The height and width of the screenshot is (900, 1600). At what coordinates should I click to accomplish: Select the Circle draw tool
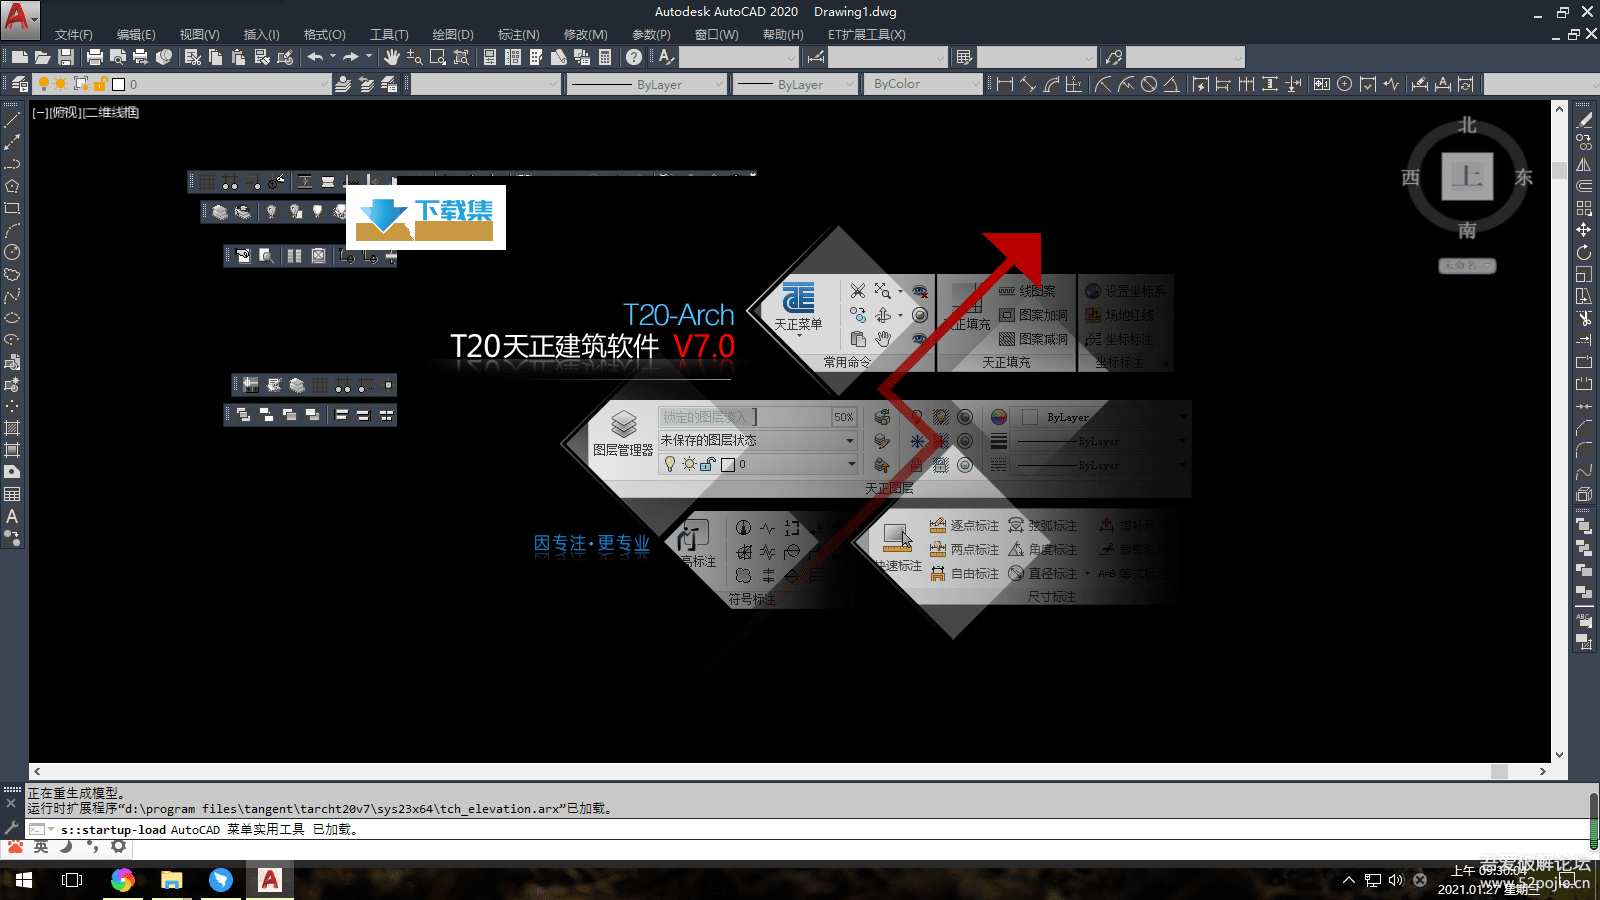[12, 252]
